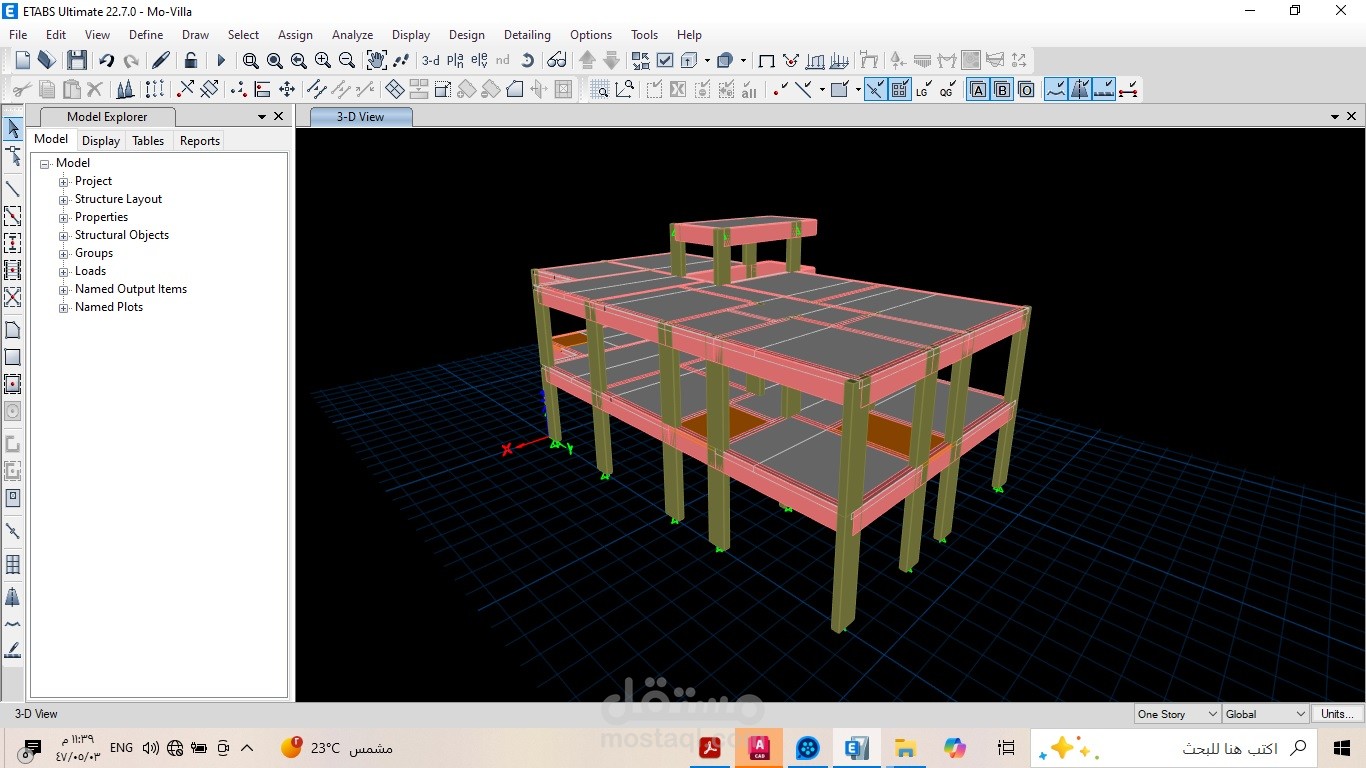Click the Refresh pencil icon
Viewport: 1366px width, 768px height.
pyautogui.click(x=160, y=61)
